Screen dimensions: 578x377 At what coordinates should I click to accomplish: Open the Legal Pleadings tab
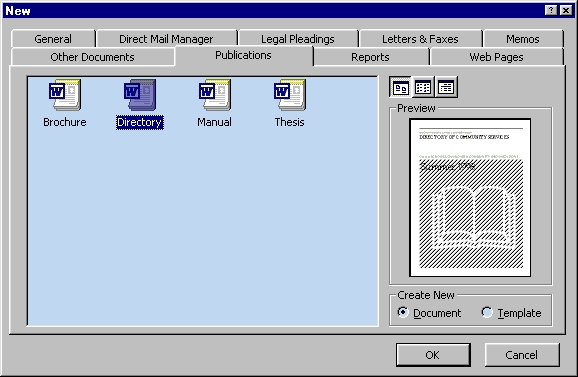point(298,39)
